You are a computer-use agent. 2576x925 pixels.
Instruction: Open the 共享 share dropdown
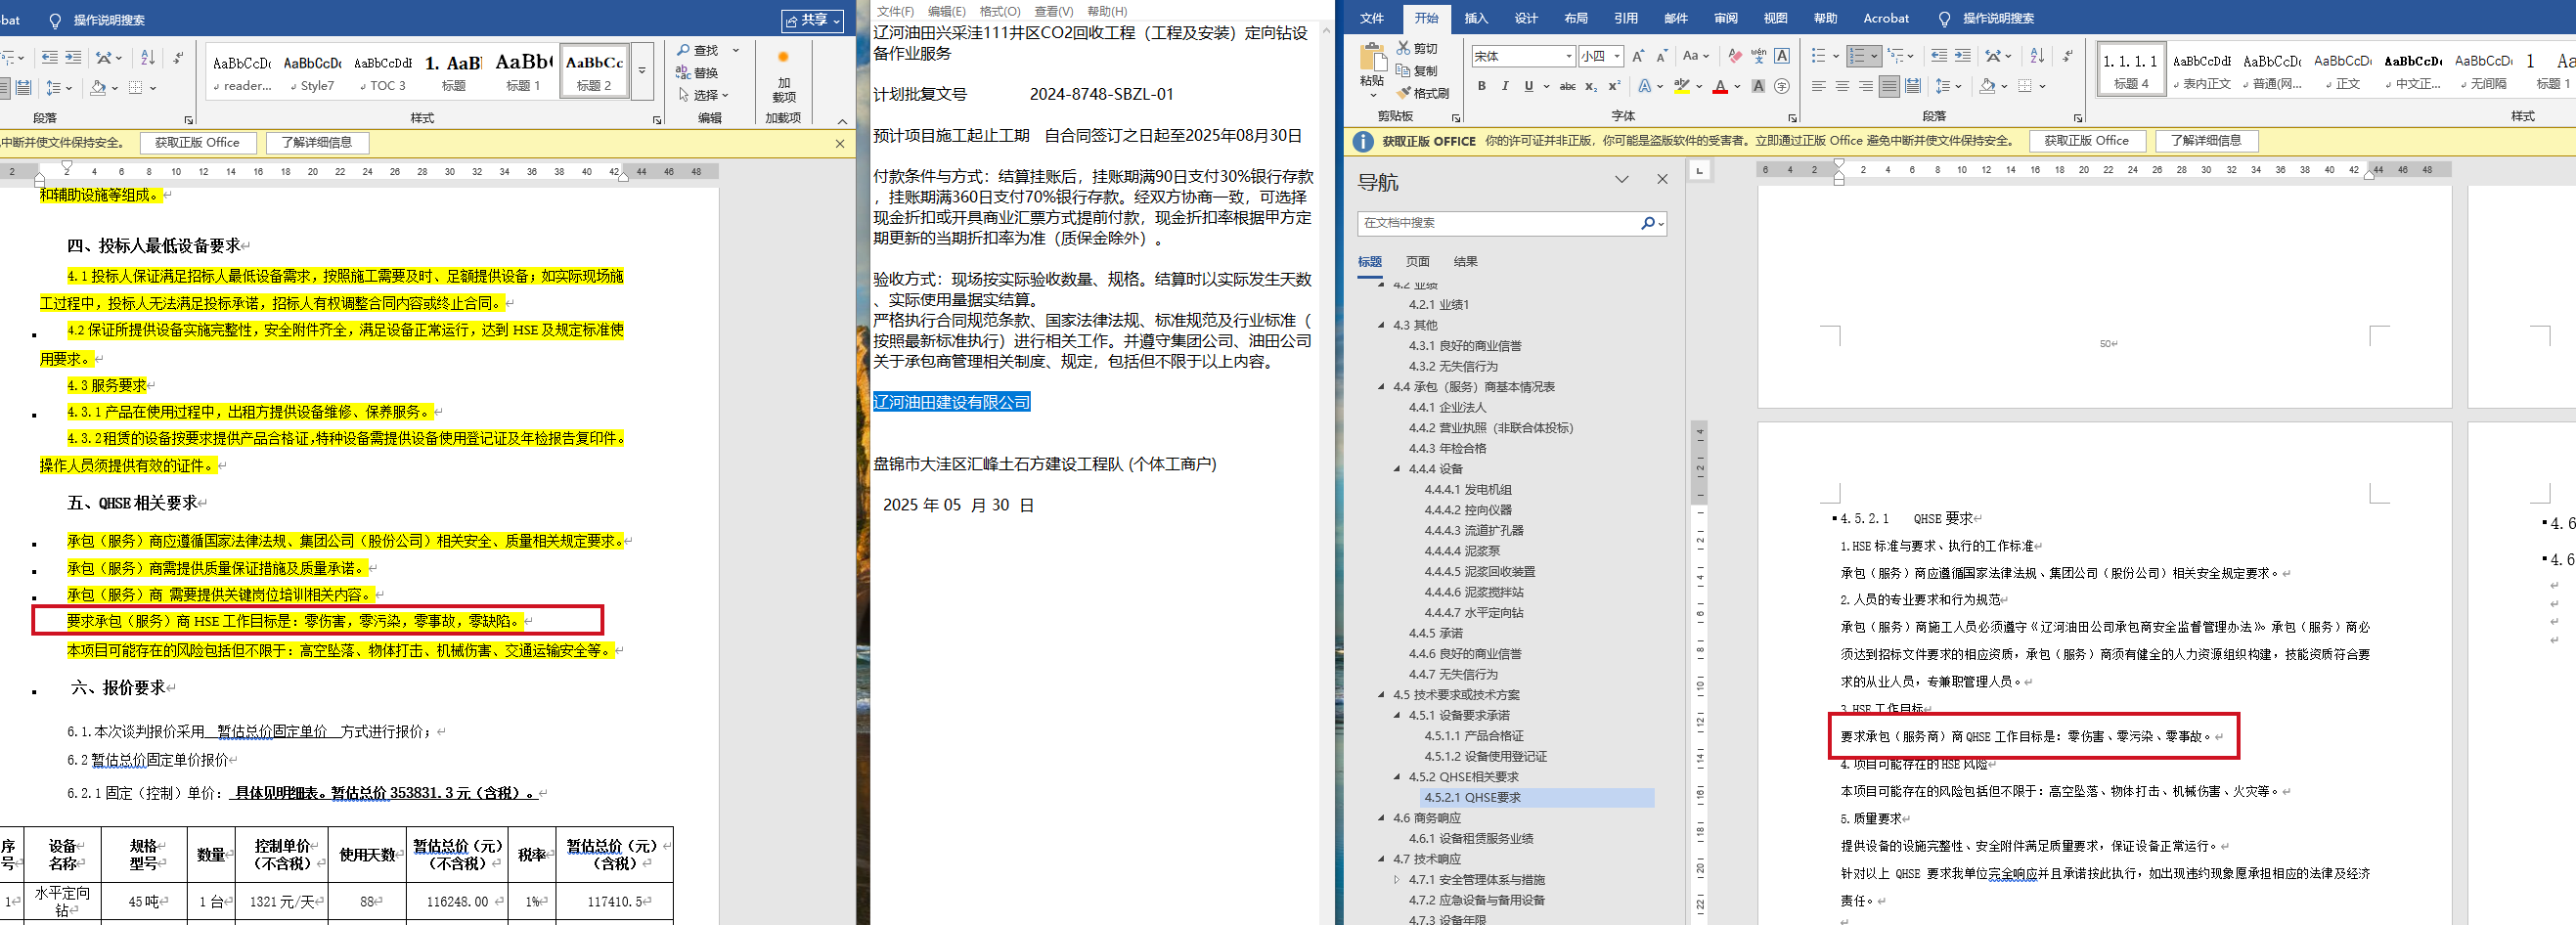(x=813, y=20)
